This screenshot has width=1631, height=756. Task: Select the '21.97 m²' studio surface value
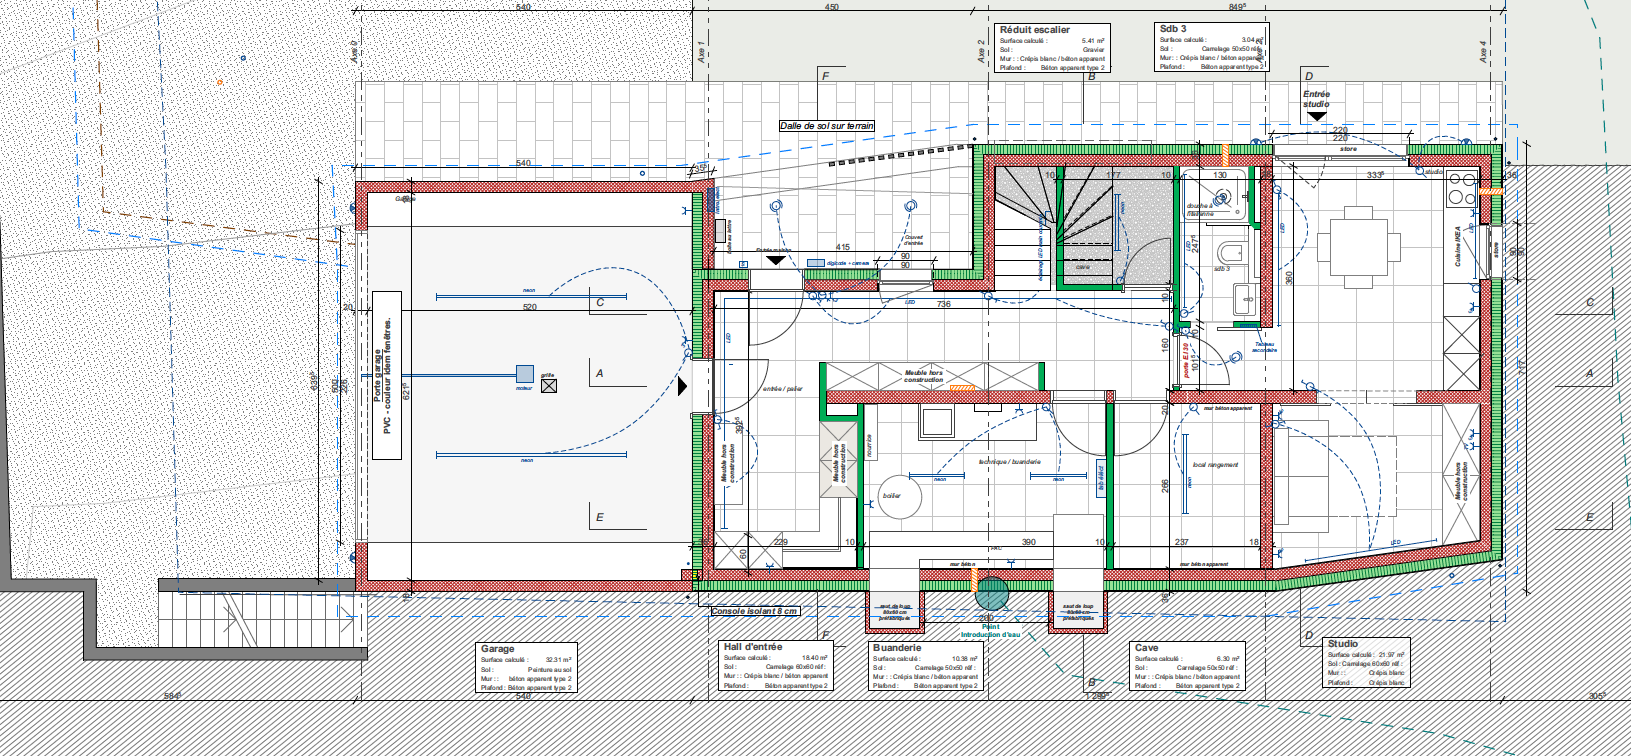(x=1392, y=655)
